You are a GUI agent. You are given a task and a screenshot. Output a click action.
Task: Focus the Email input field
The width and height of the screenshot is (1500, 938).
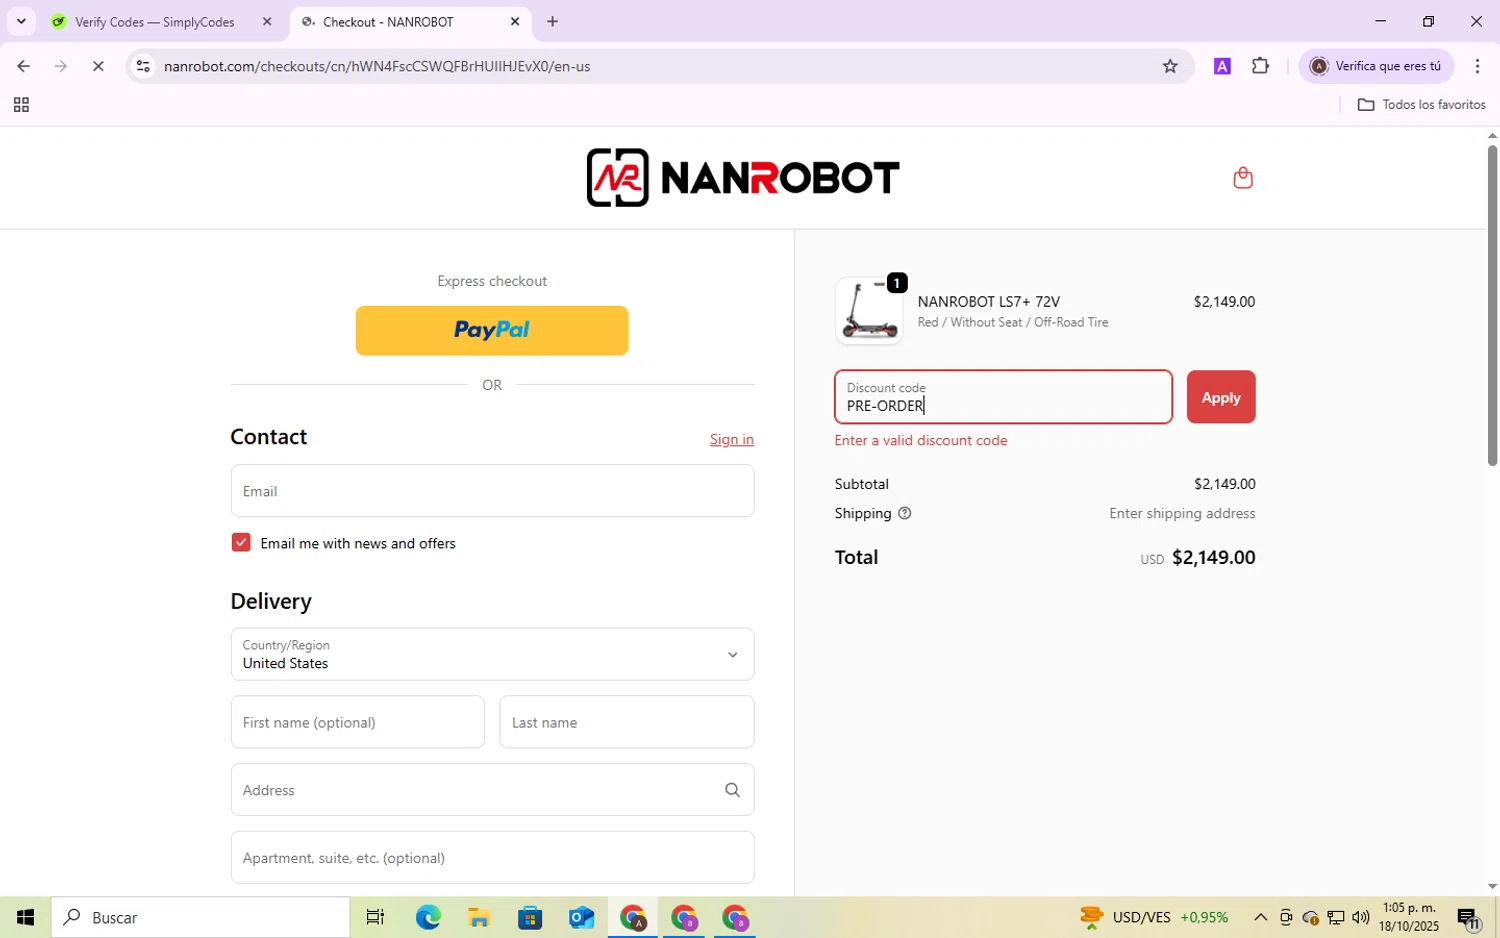click(492, 491)
